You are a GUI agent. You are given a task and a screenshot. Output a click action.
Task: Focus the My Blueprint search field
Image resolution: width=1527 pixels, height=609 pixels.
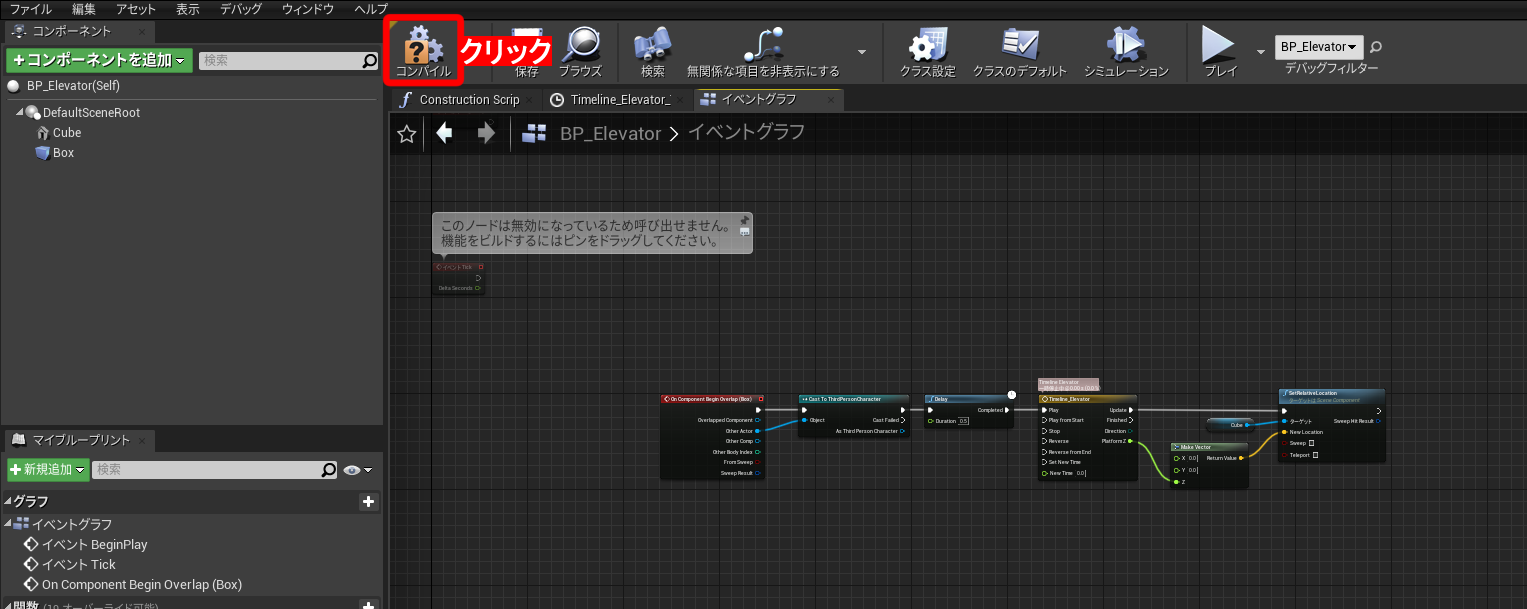coord(215,470)
